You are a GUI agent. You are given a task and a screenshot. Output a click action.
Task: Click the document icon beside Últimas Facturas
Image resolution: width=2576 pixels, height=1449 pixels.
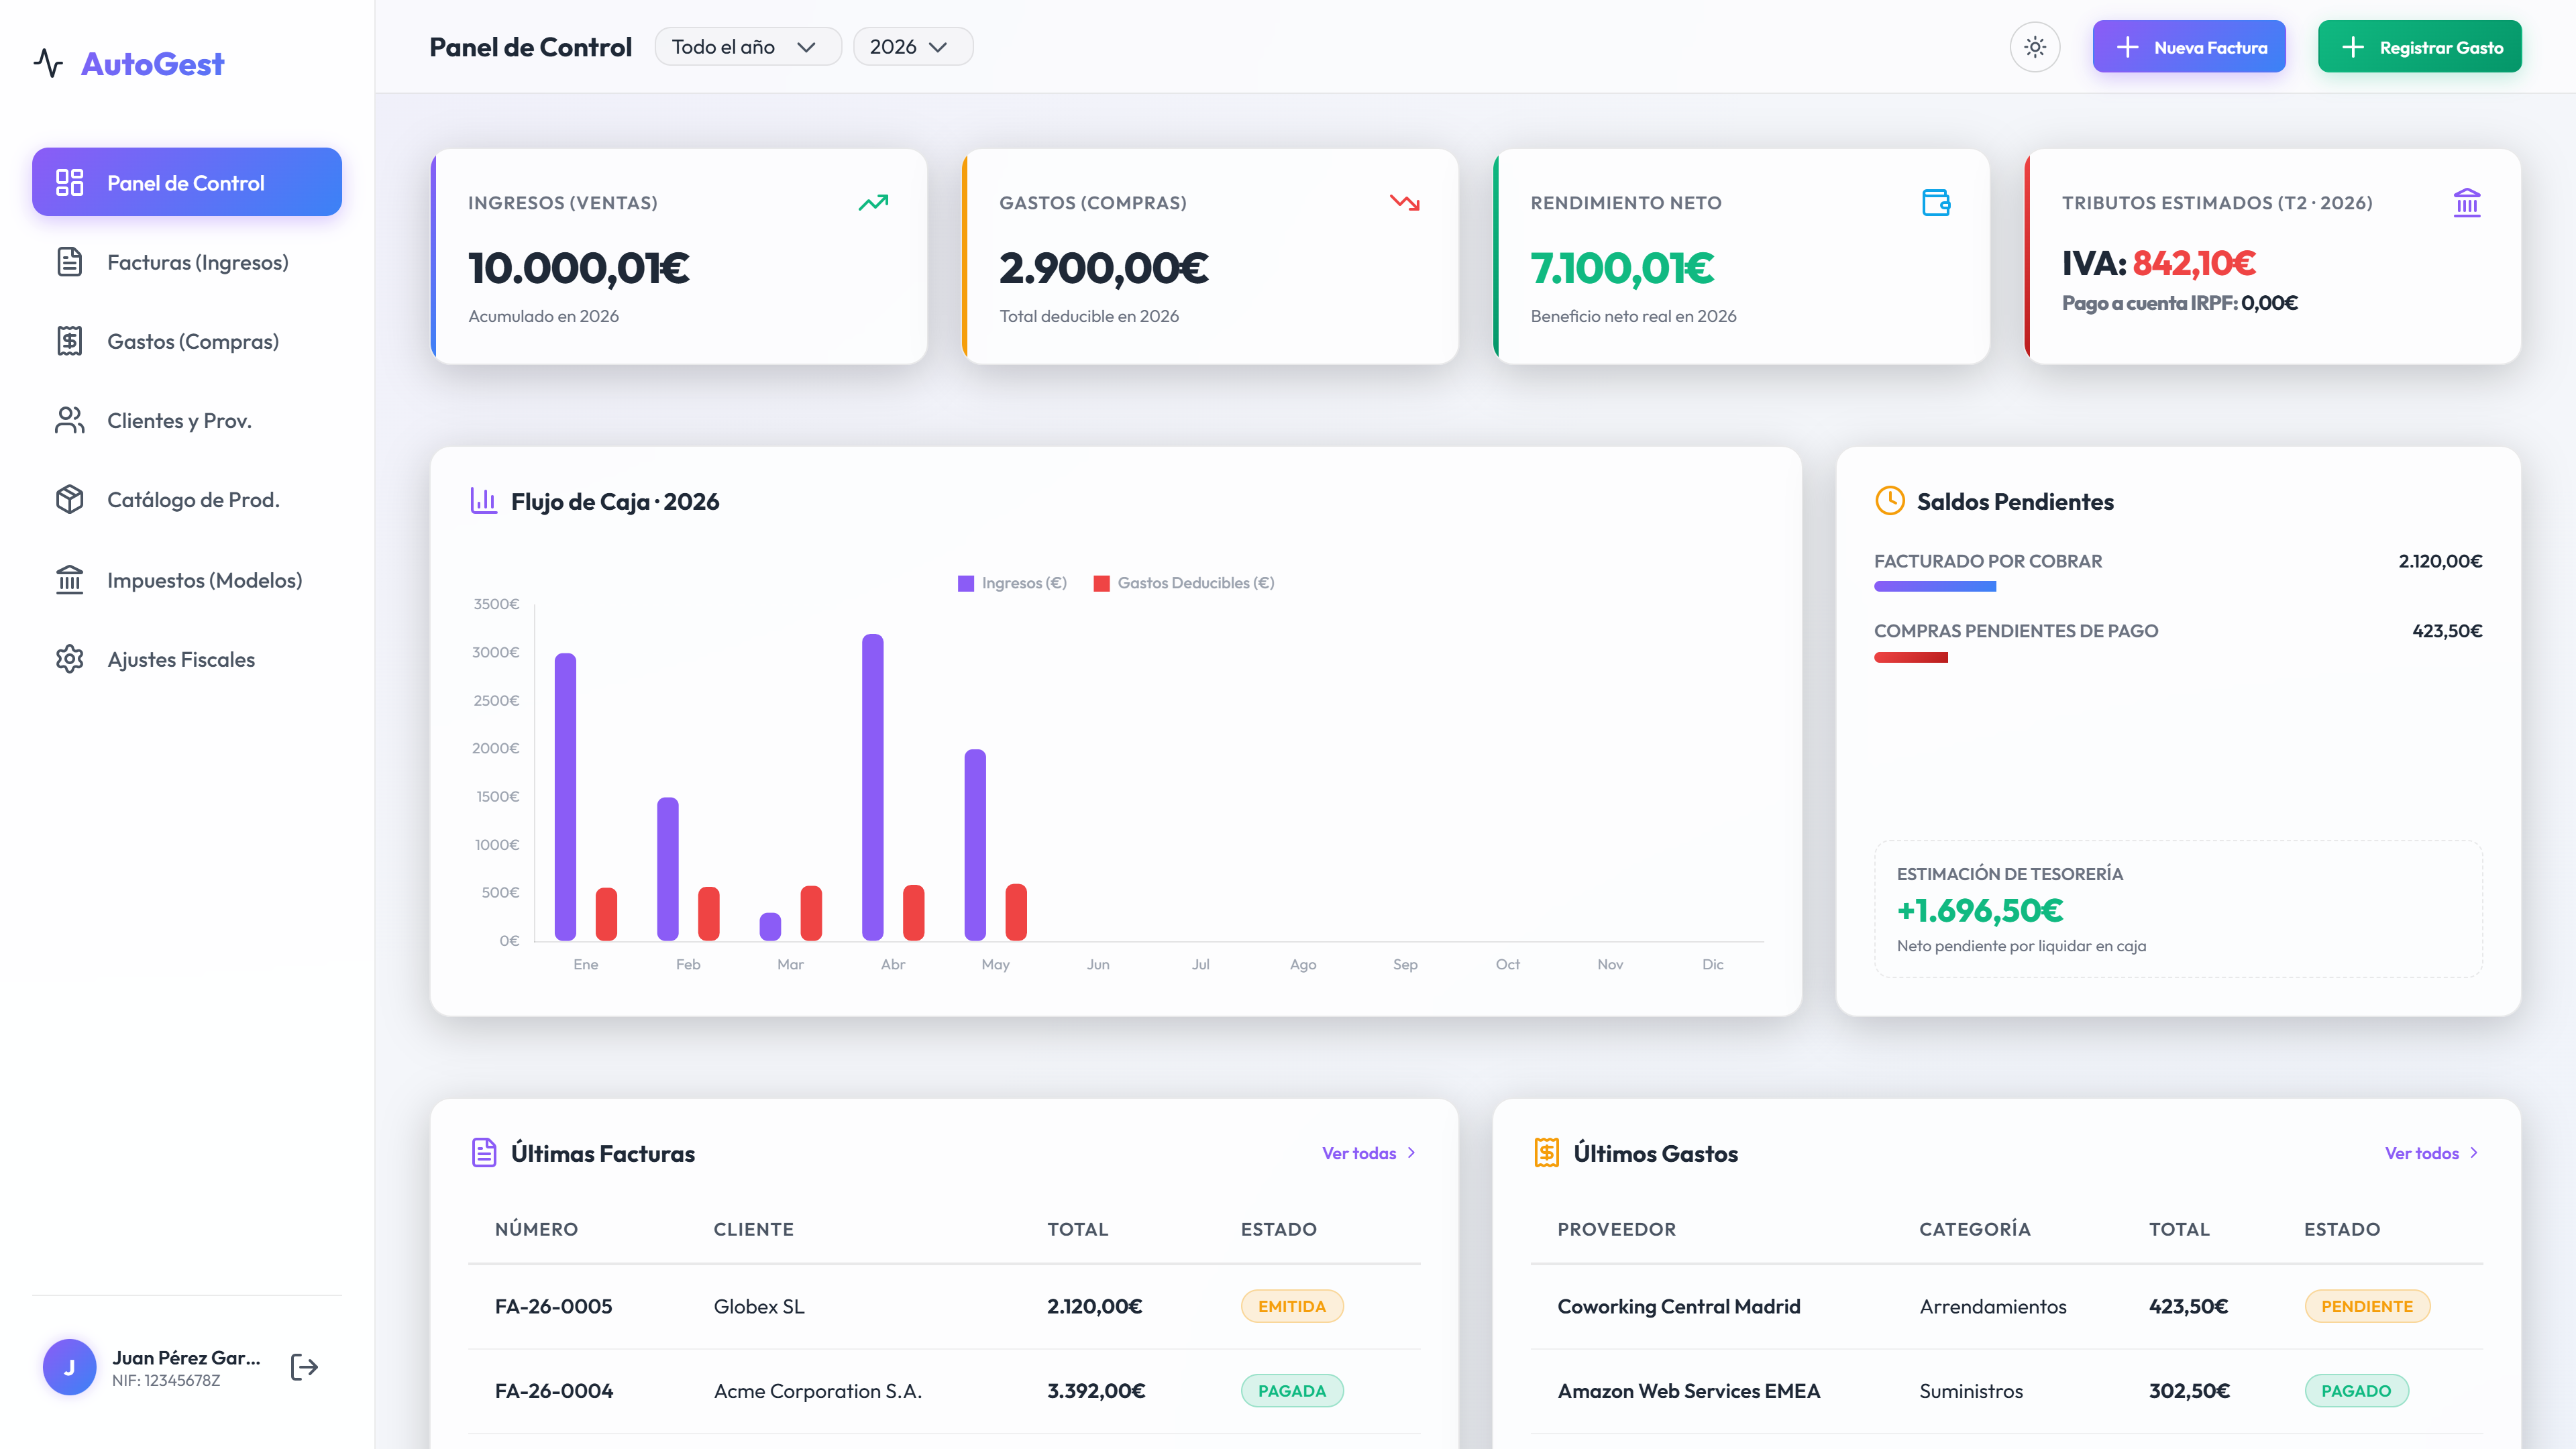[x=484, y=1152]
